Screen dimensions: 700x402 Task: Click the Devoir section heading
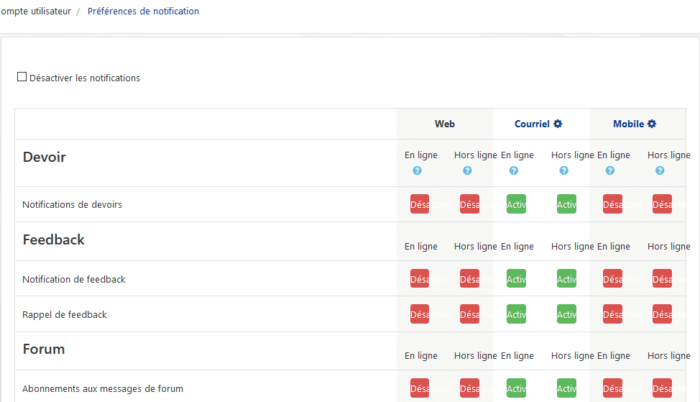44,157
